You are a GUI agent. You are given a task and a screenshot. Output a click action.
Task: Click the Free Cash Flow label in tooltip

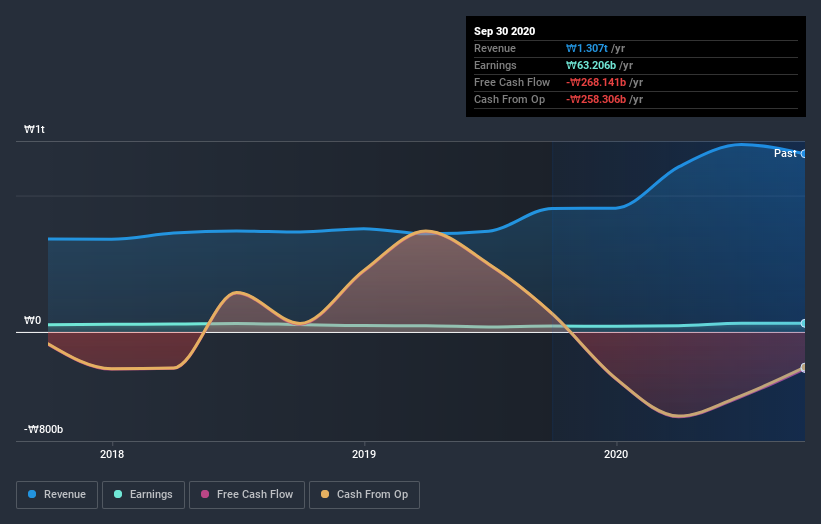point(512,82)
